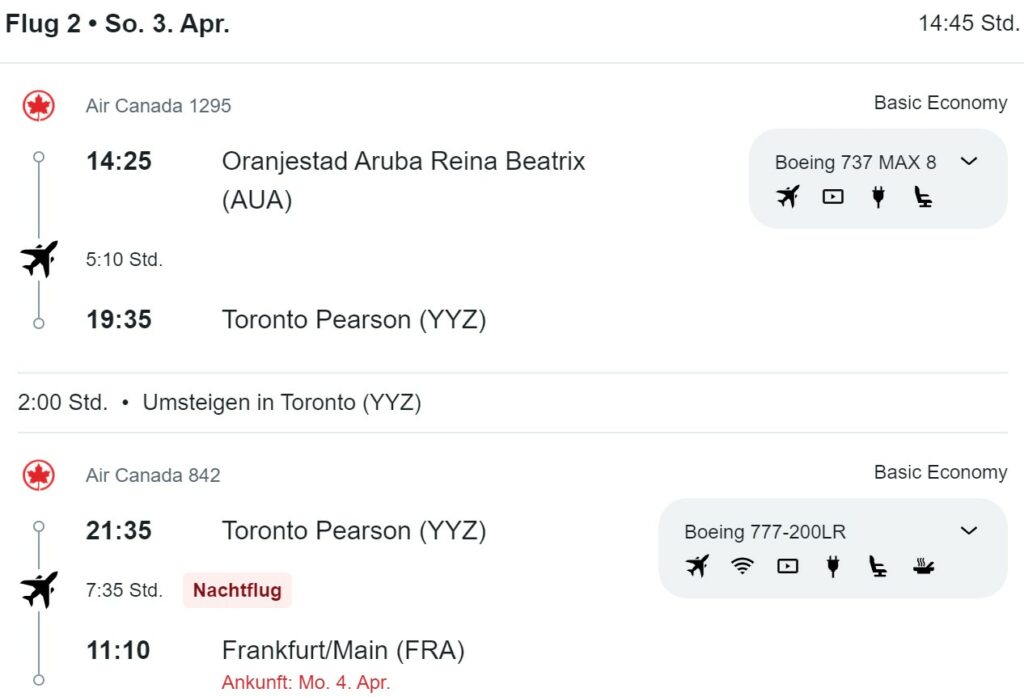The height and width of the screenshot is (697, 1024).
Task: Click the in-flight entertainment icon on the Boeing 737 MAX 8
Action: (x=833, y=196)
